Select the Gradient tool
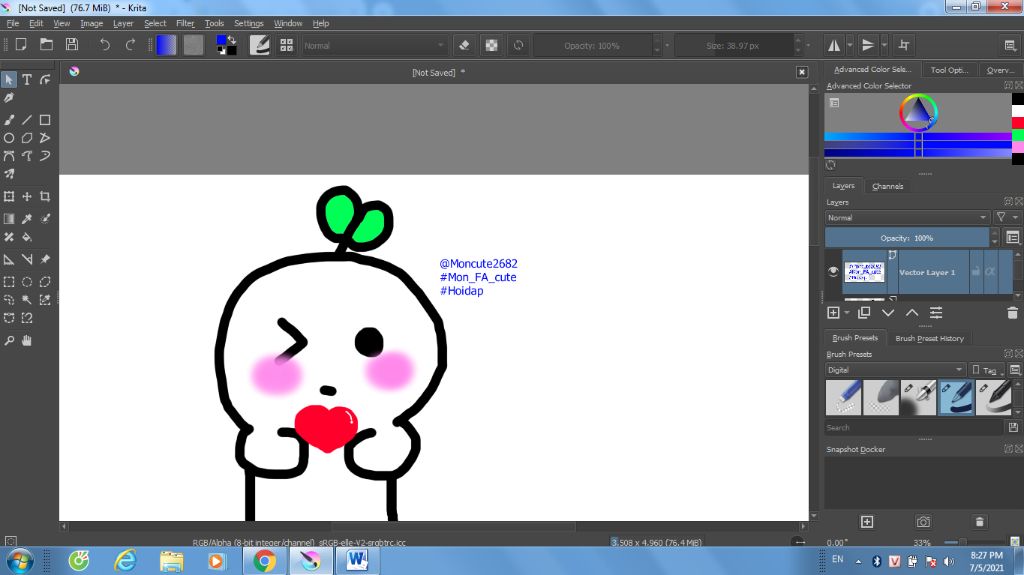Viewport: 1024px width, 575px height. 9,218
